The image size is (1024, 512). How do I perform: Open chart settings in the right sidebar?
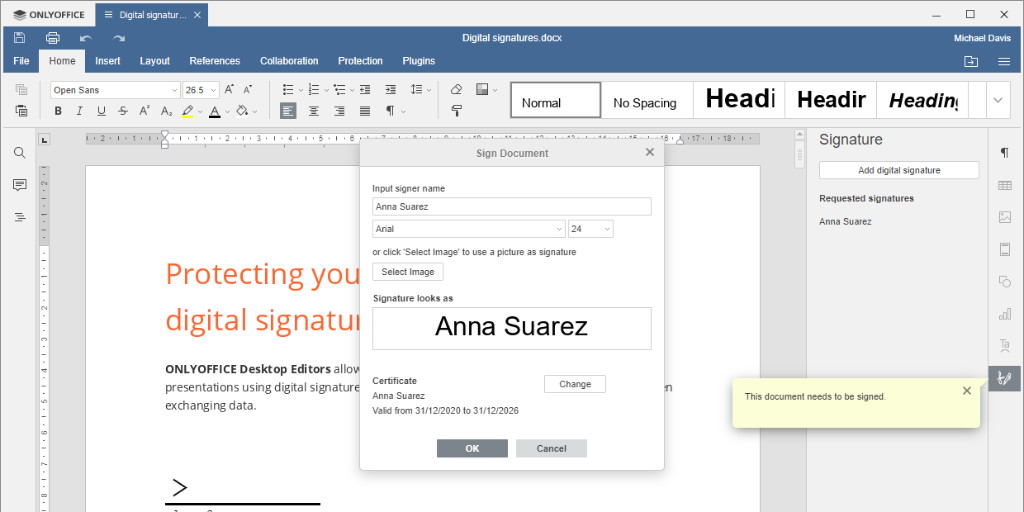click(x=1004, y=313)
